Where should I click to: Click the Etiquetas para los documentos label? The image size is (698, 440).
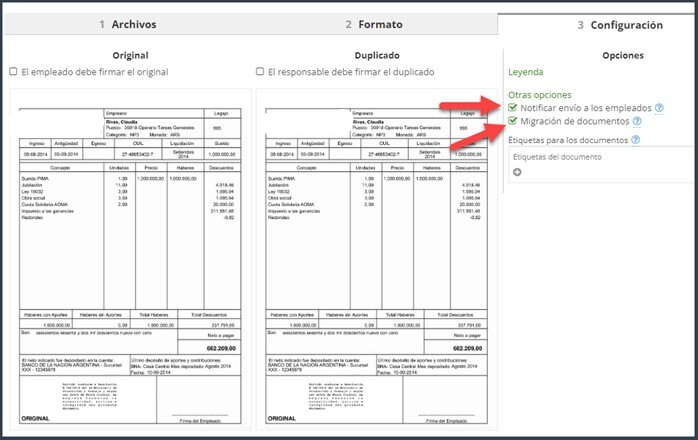568,140
